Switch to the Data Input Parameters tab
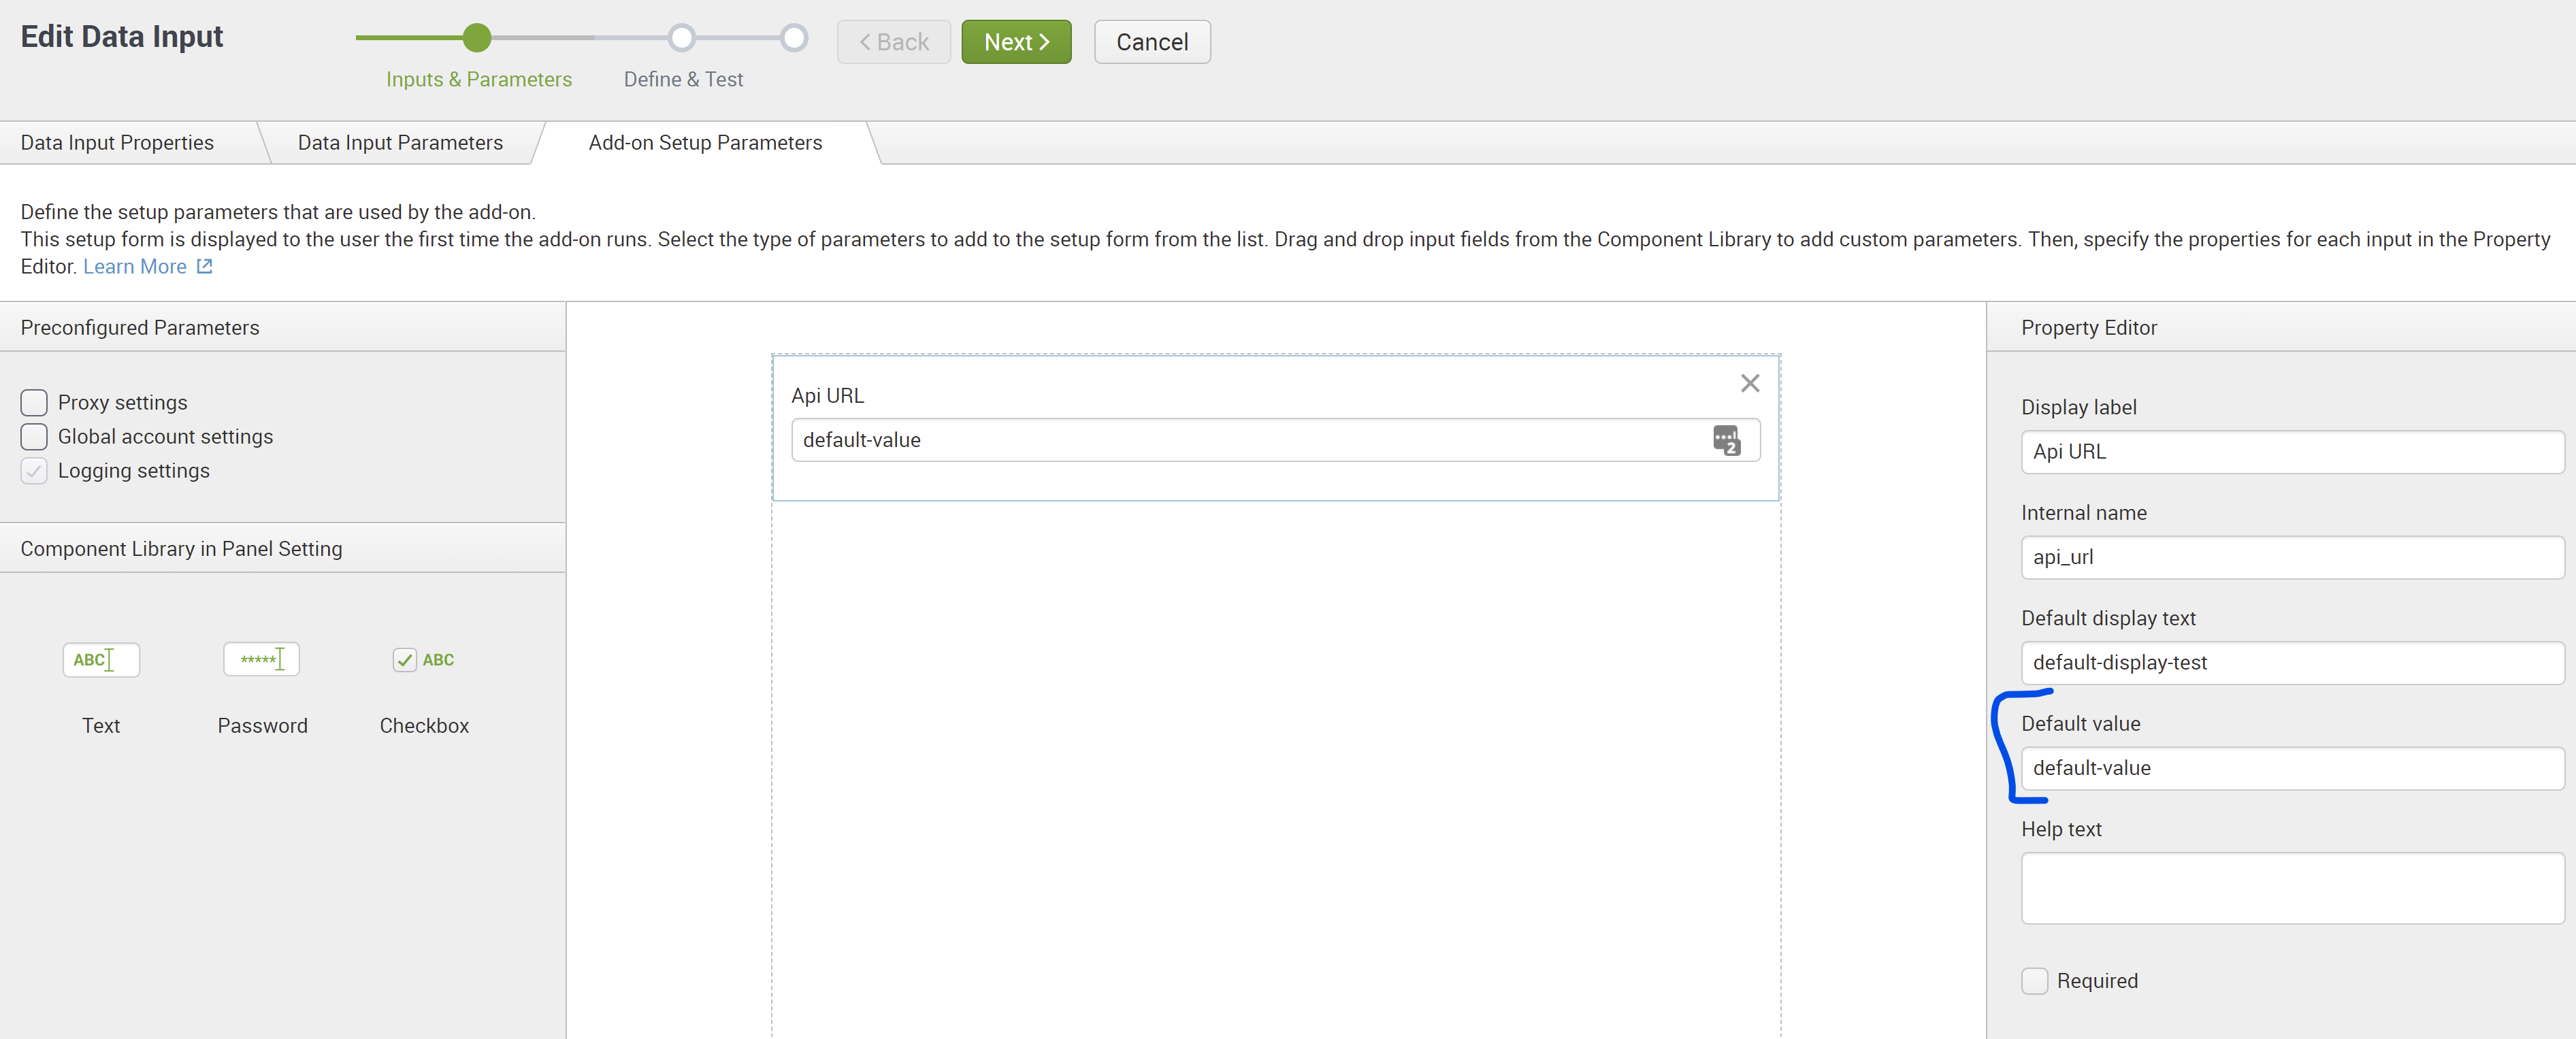 tap(399, 142)
